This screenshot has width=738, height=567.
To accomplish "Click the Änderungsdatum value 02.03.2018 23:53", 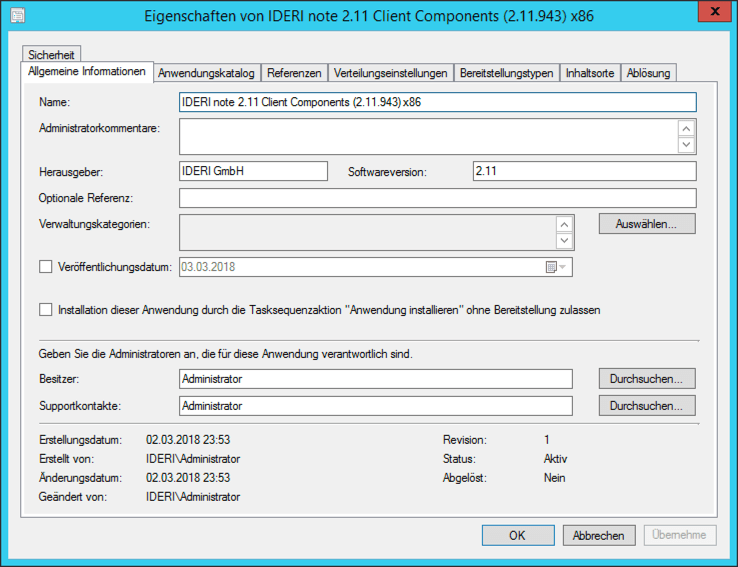I will click(188, 478).
